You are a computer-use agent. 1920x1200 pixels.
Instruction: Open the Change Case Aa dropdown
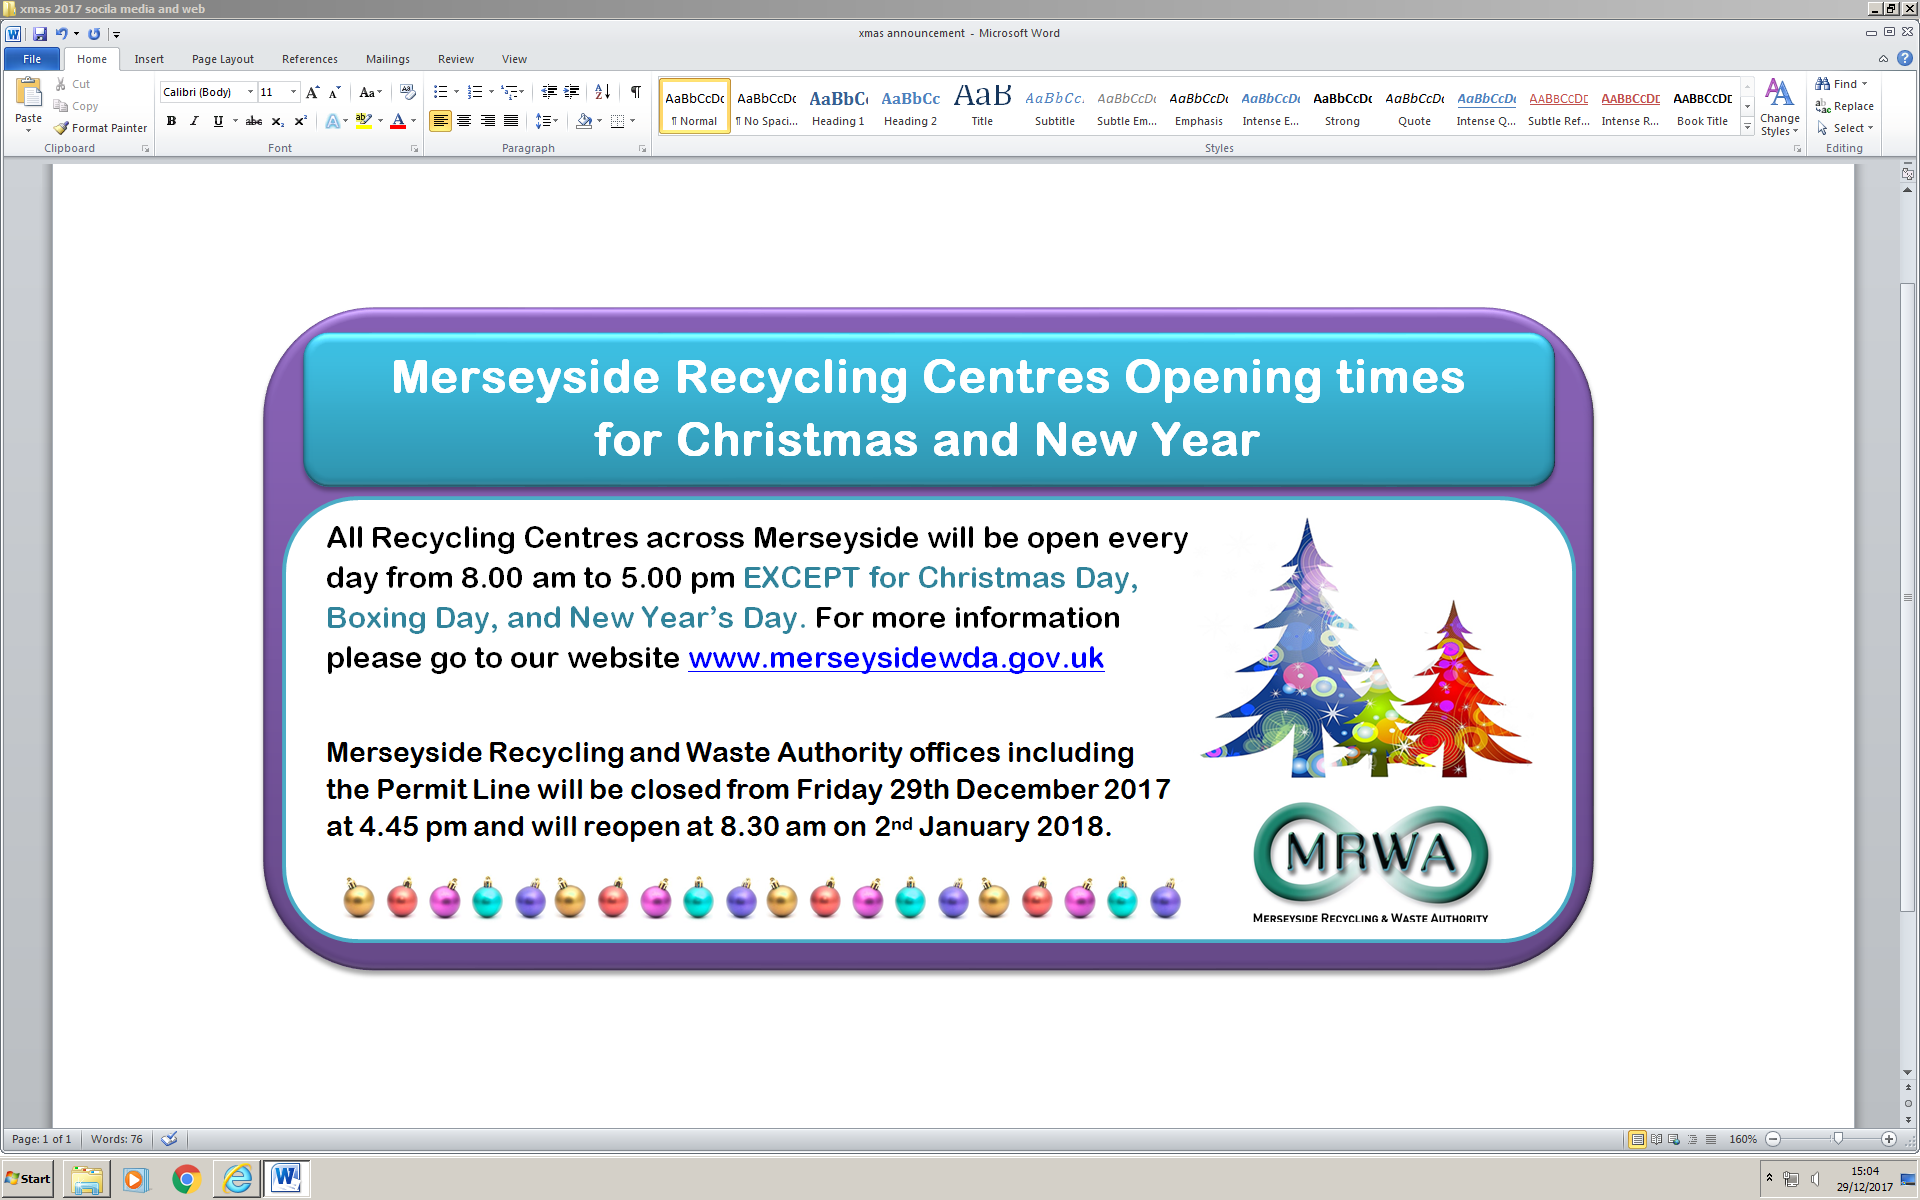[x=370, y=92]
